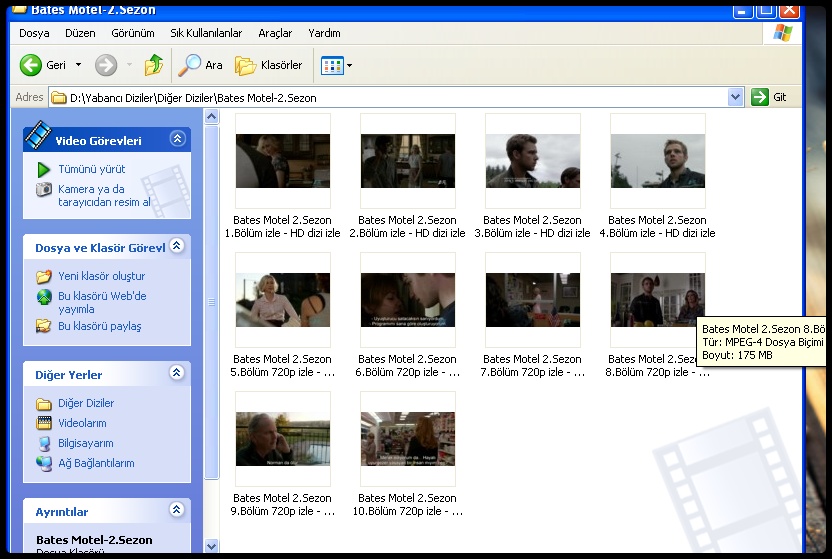Viewport: 832px width, 559px height.
Task: Open the Araçlar menu
Action: [275, 33]
